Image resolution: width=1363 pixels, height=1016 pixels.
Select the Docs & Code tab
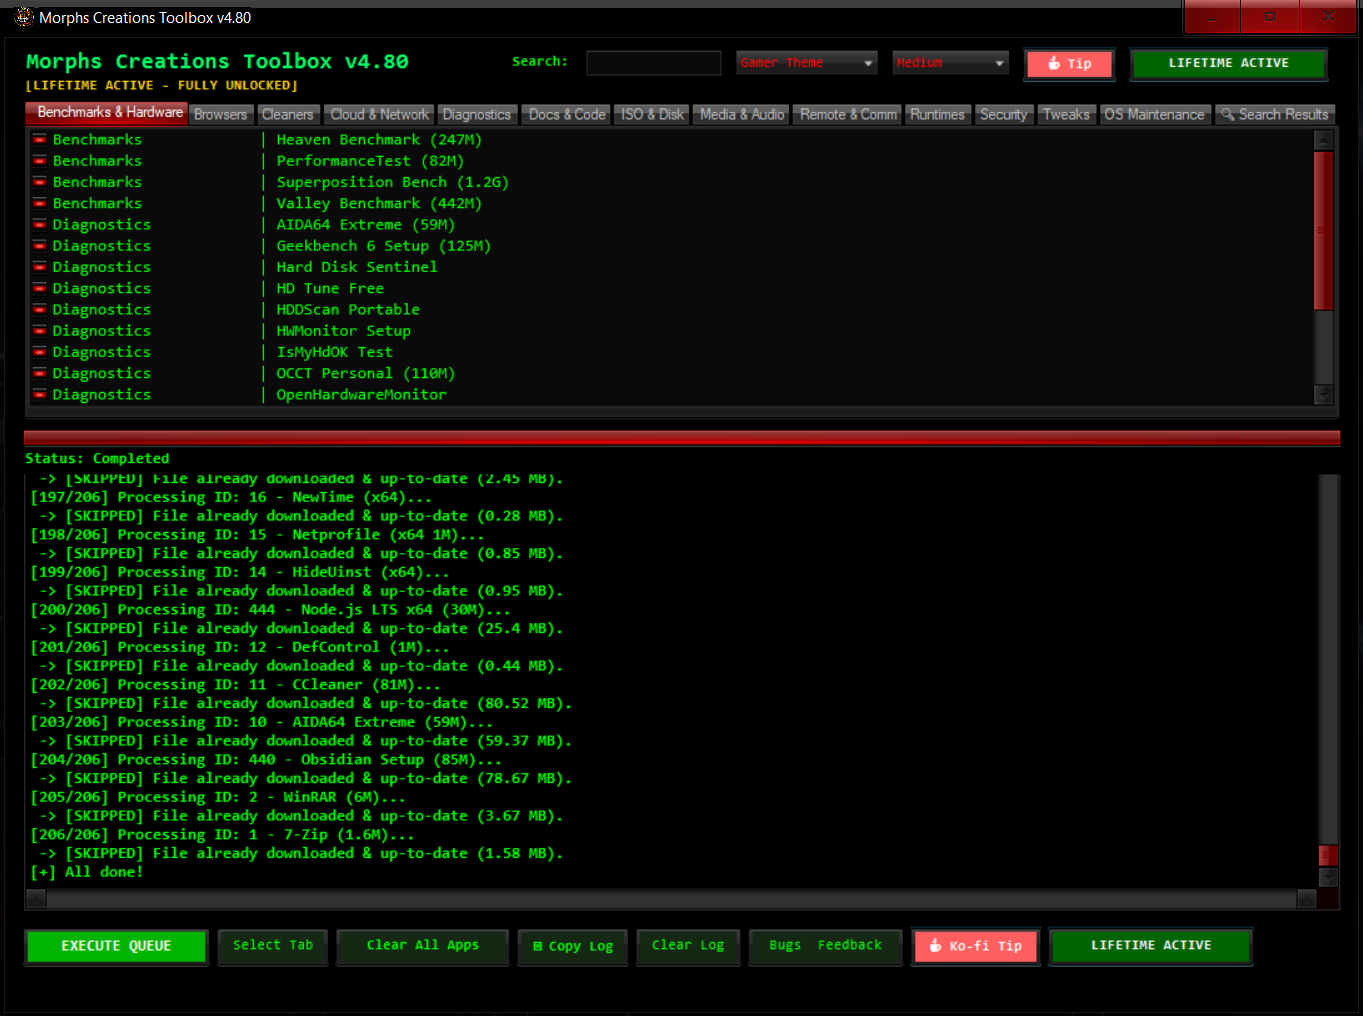tap(567, 115)
